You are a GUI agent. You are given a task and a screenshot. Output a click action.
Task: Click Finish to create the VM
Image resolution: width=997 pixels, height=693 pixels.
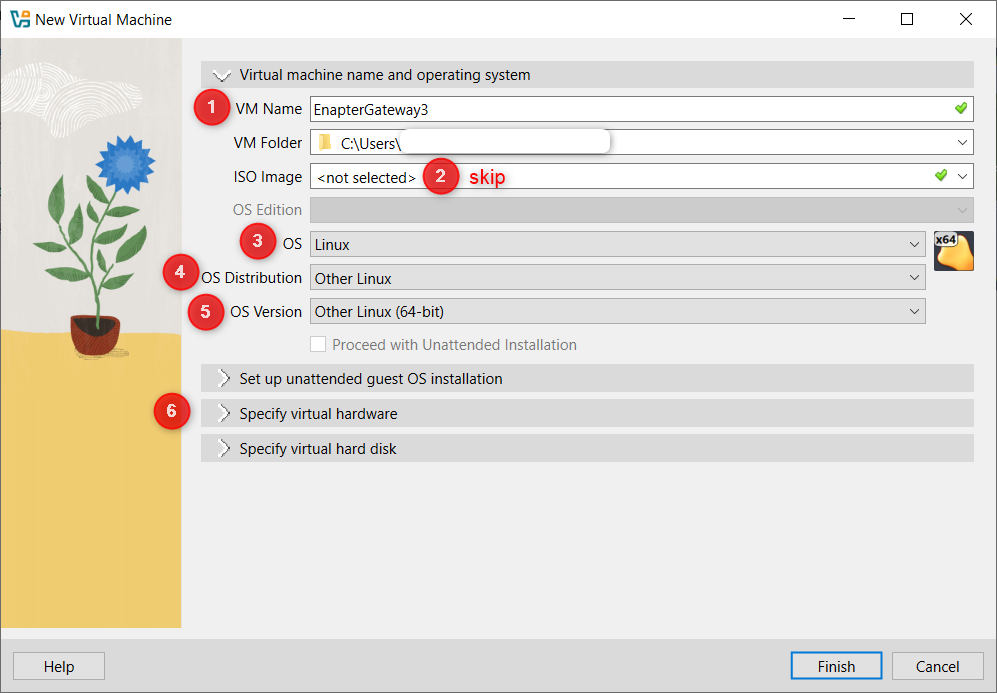[x=836, y=666]
